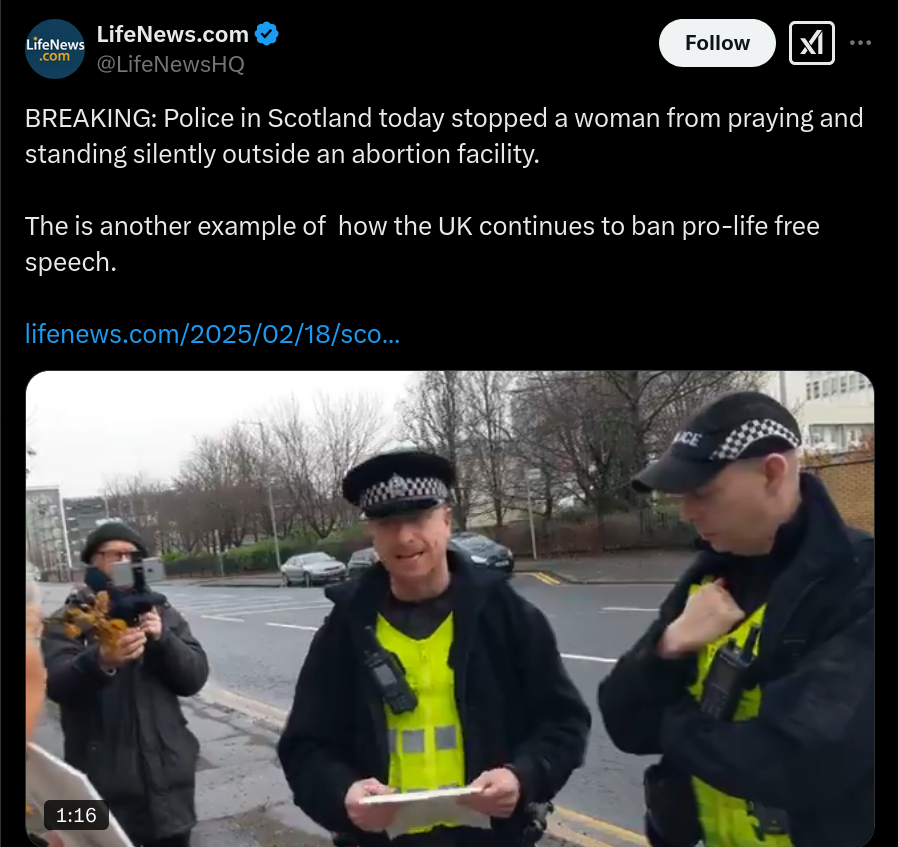Screen dimensions: 898x847
Task: Click the LifeNews.com display name
Action: click(x=172, y=34)
